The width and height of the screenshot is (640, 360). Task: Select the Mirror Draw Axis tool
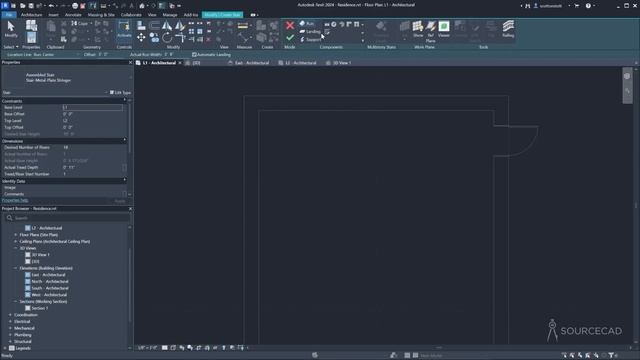(180, 26)
